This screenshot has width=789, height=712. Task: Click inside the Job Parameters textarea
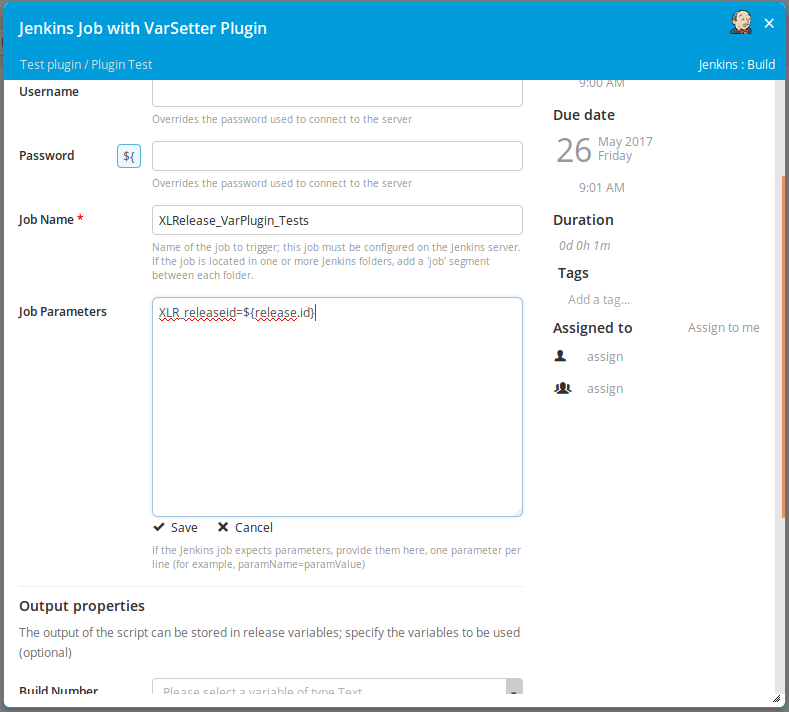(x=337, y=407)
